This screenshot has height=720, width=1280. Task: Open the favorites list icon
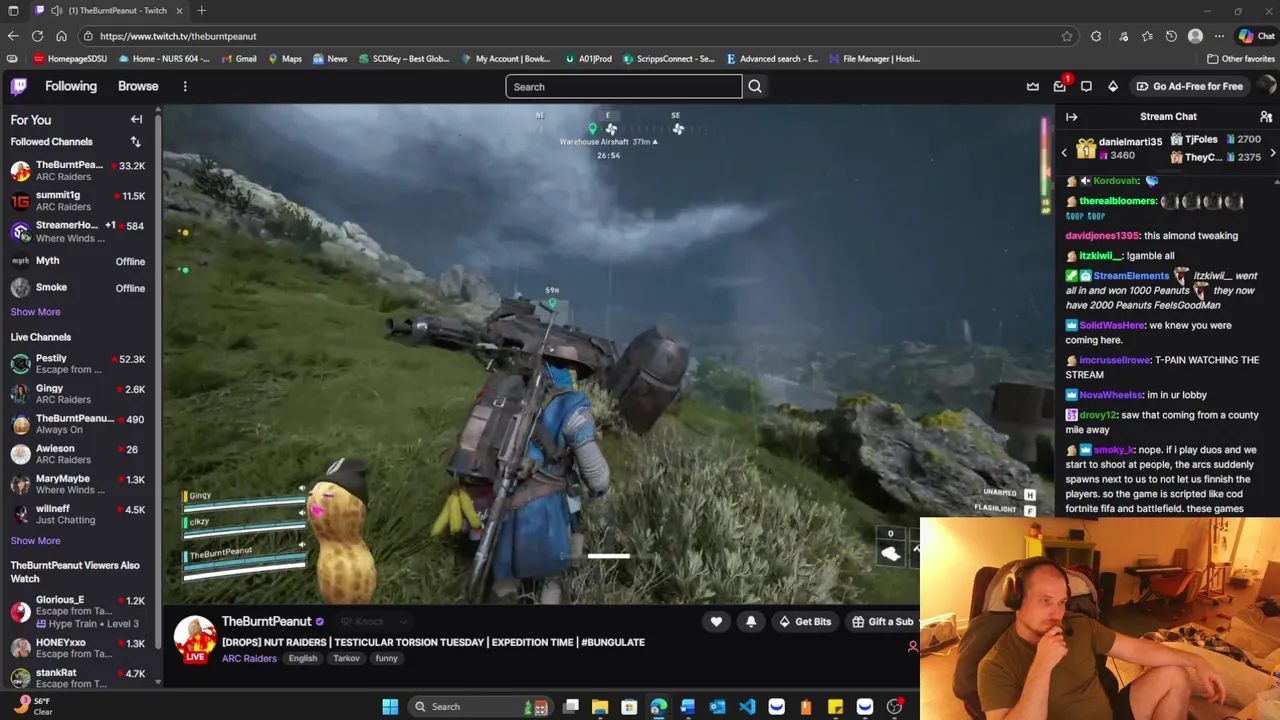point(1147,36)
